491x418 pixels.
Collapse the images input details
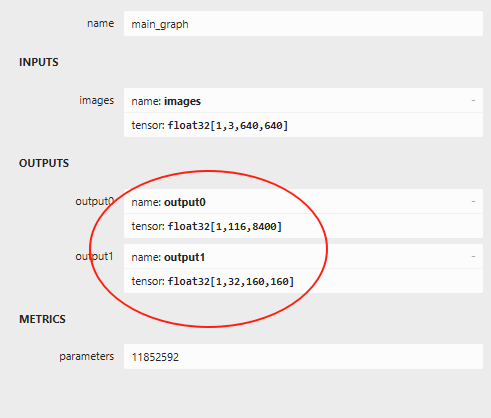coord(473,100)
